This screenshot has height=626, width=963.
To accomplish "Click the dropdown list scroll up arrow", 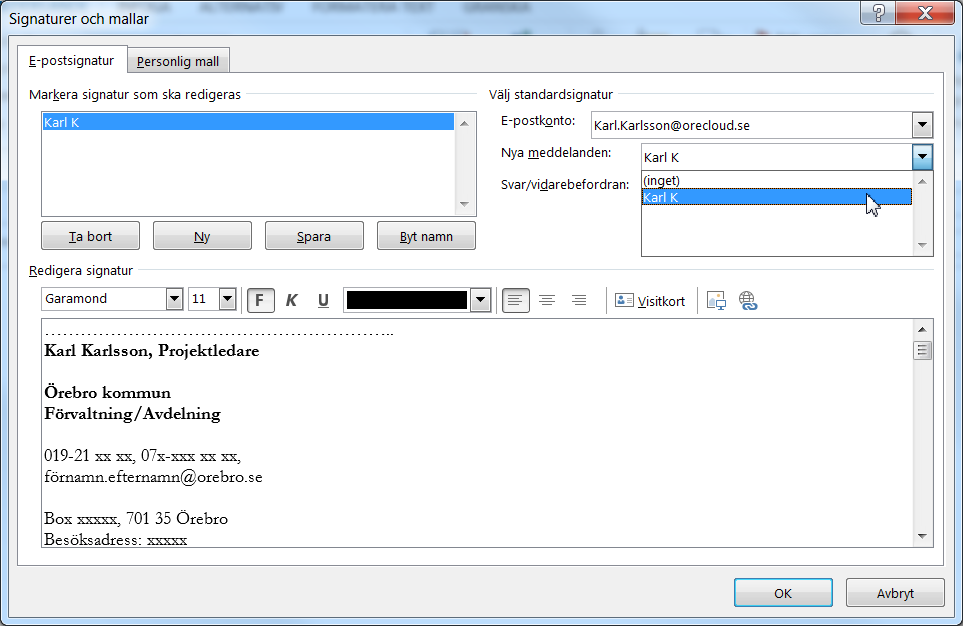I will tap(922, 181).
